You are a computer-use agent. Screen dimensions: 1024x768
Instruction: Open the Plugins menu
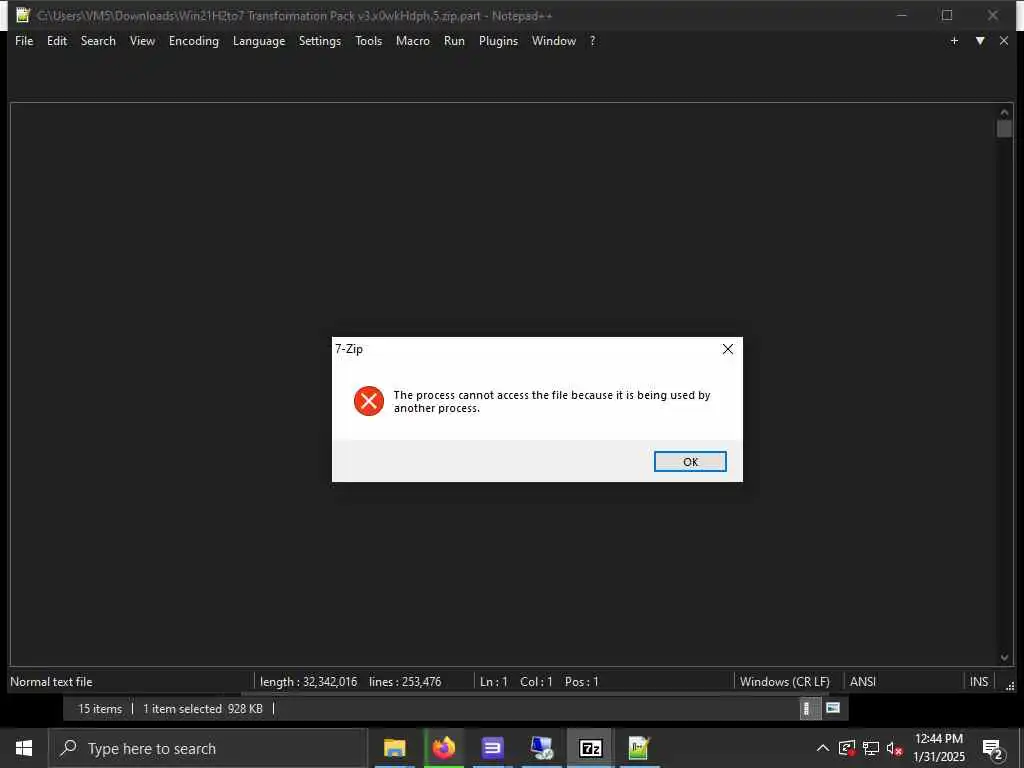coord(498,40)
